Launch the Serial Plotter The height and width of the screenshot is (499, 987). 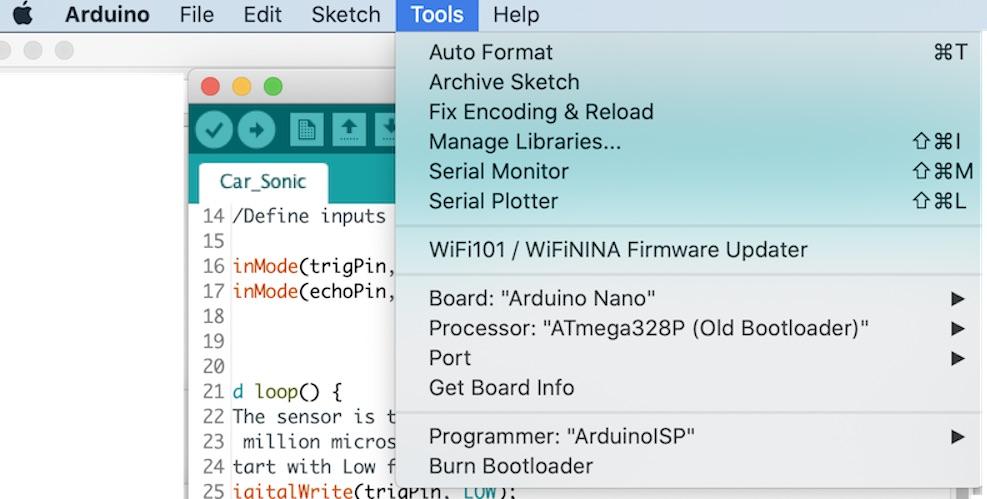click(x=689, y=201)
